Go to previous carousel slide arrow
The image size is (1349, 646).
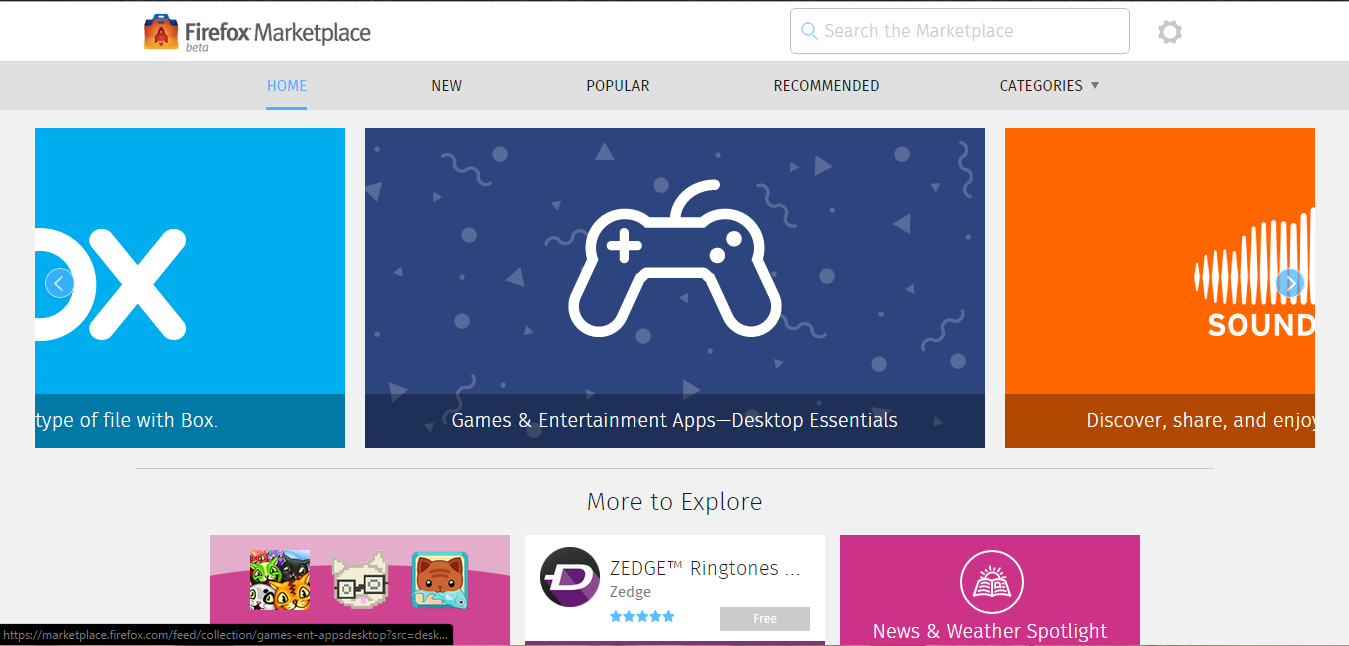59,284
